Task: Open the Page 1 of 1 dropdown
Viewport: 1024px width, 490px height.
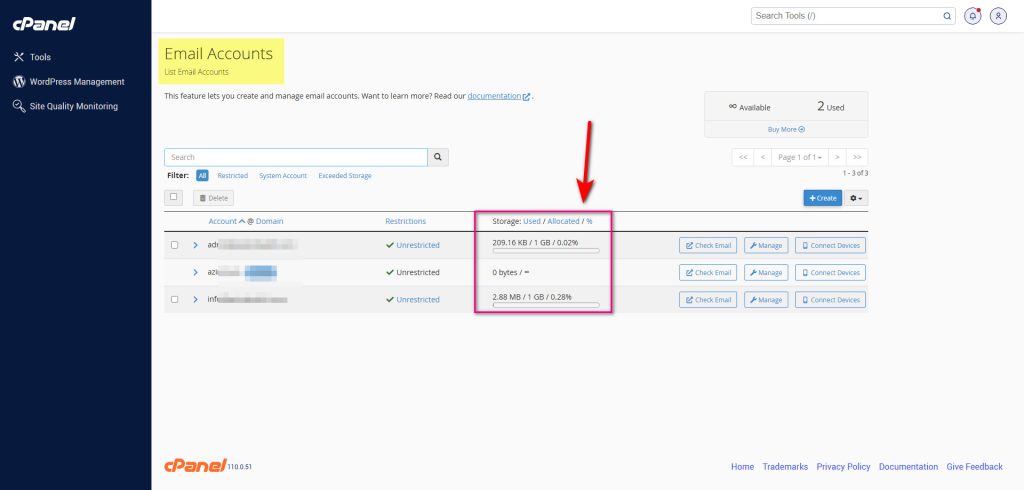Action: (800, 157)
